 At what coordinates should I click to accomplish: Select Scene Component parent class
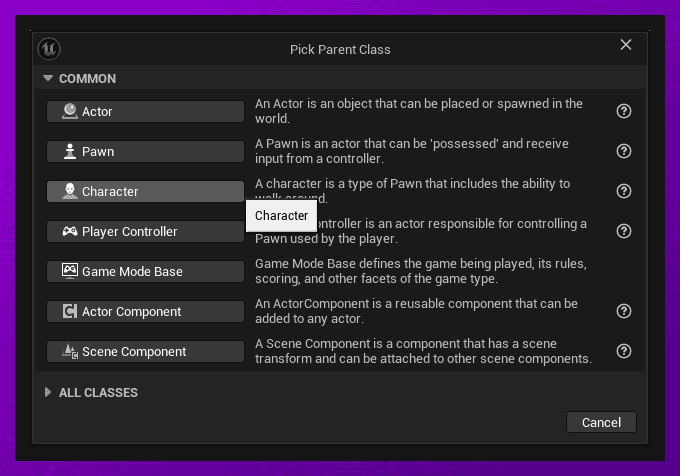tap(145, 351)
